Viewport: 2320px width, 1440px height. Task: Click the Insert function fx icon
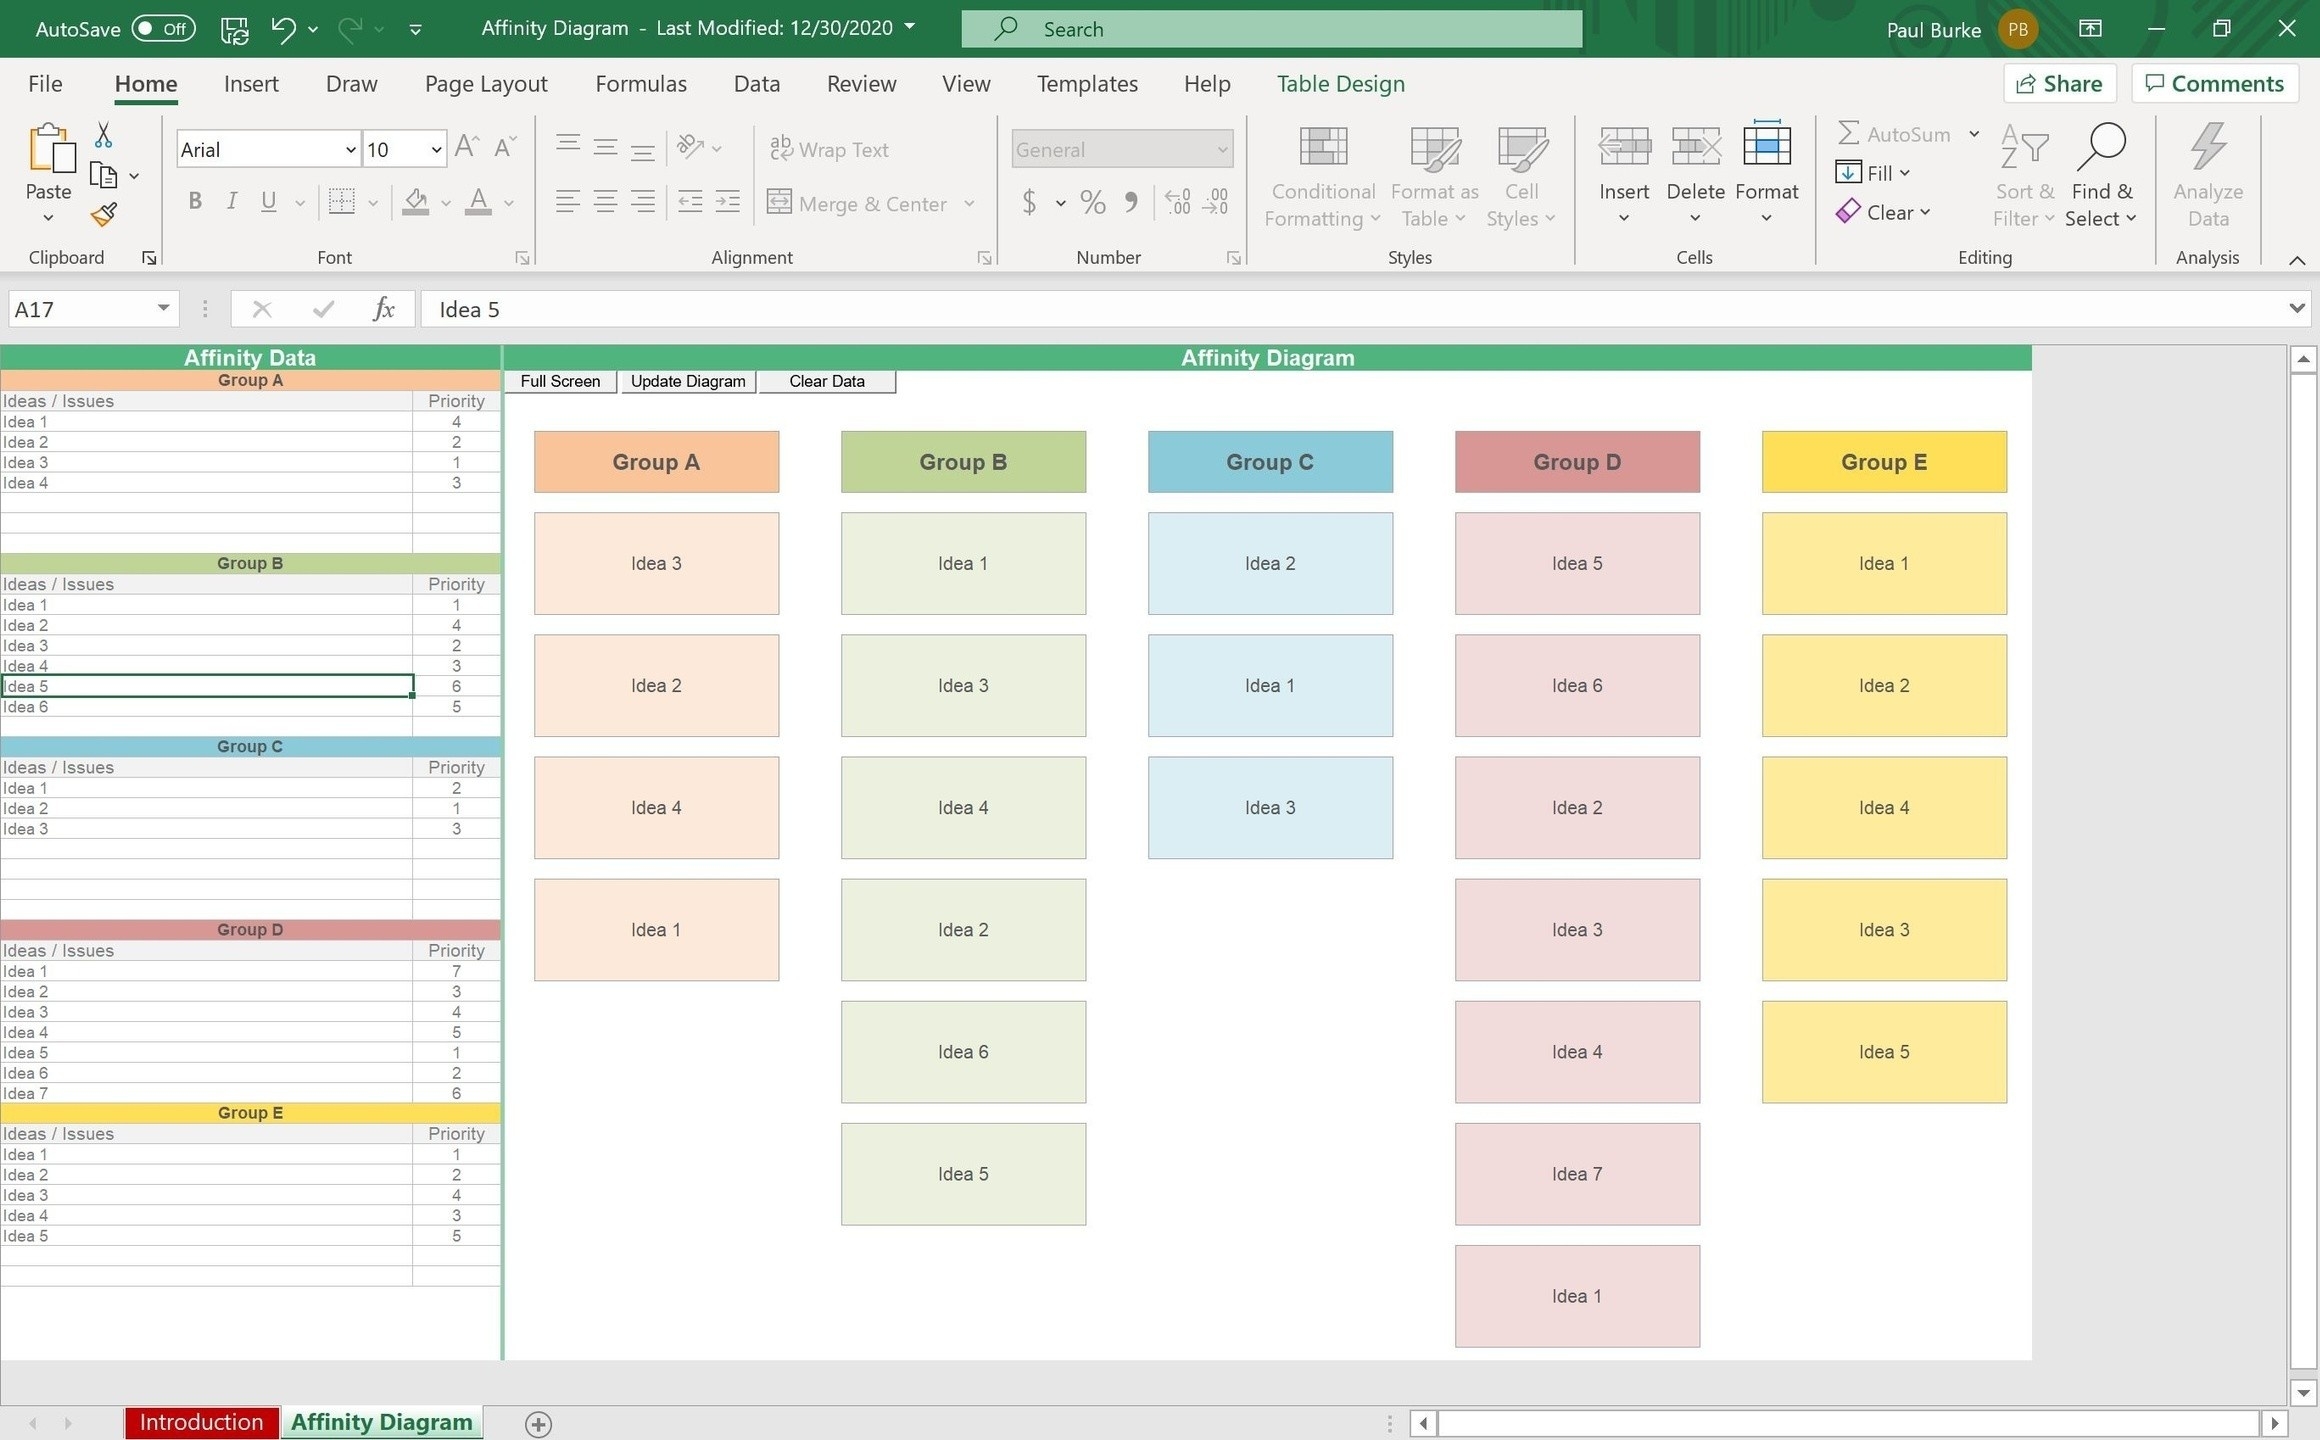coord(383,309)
